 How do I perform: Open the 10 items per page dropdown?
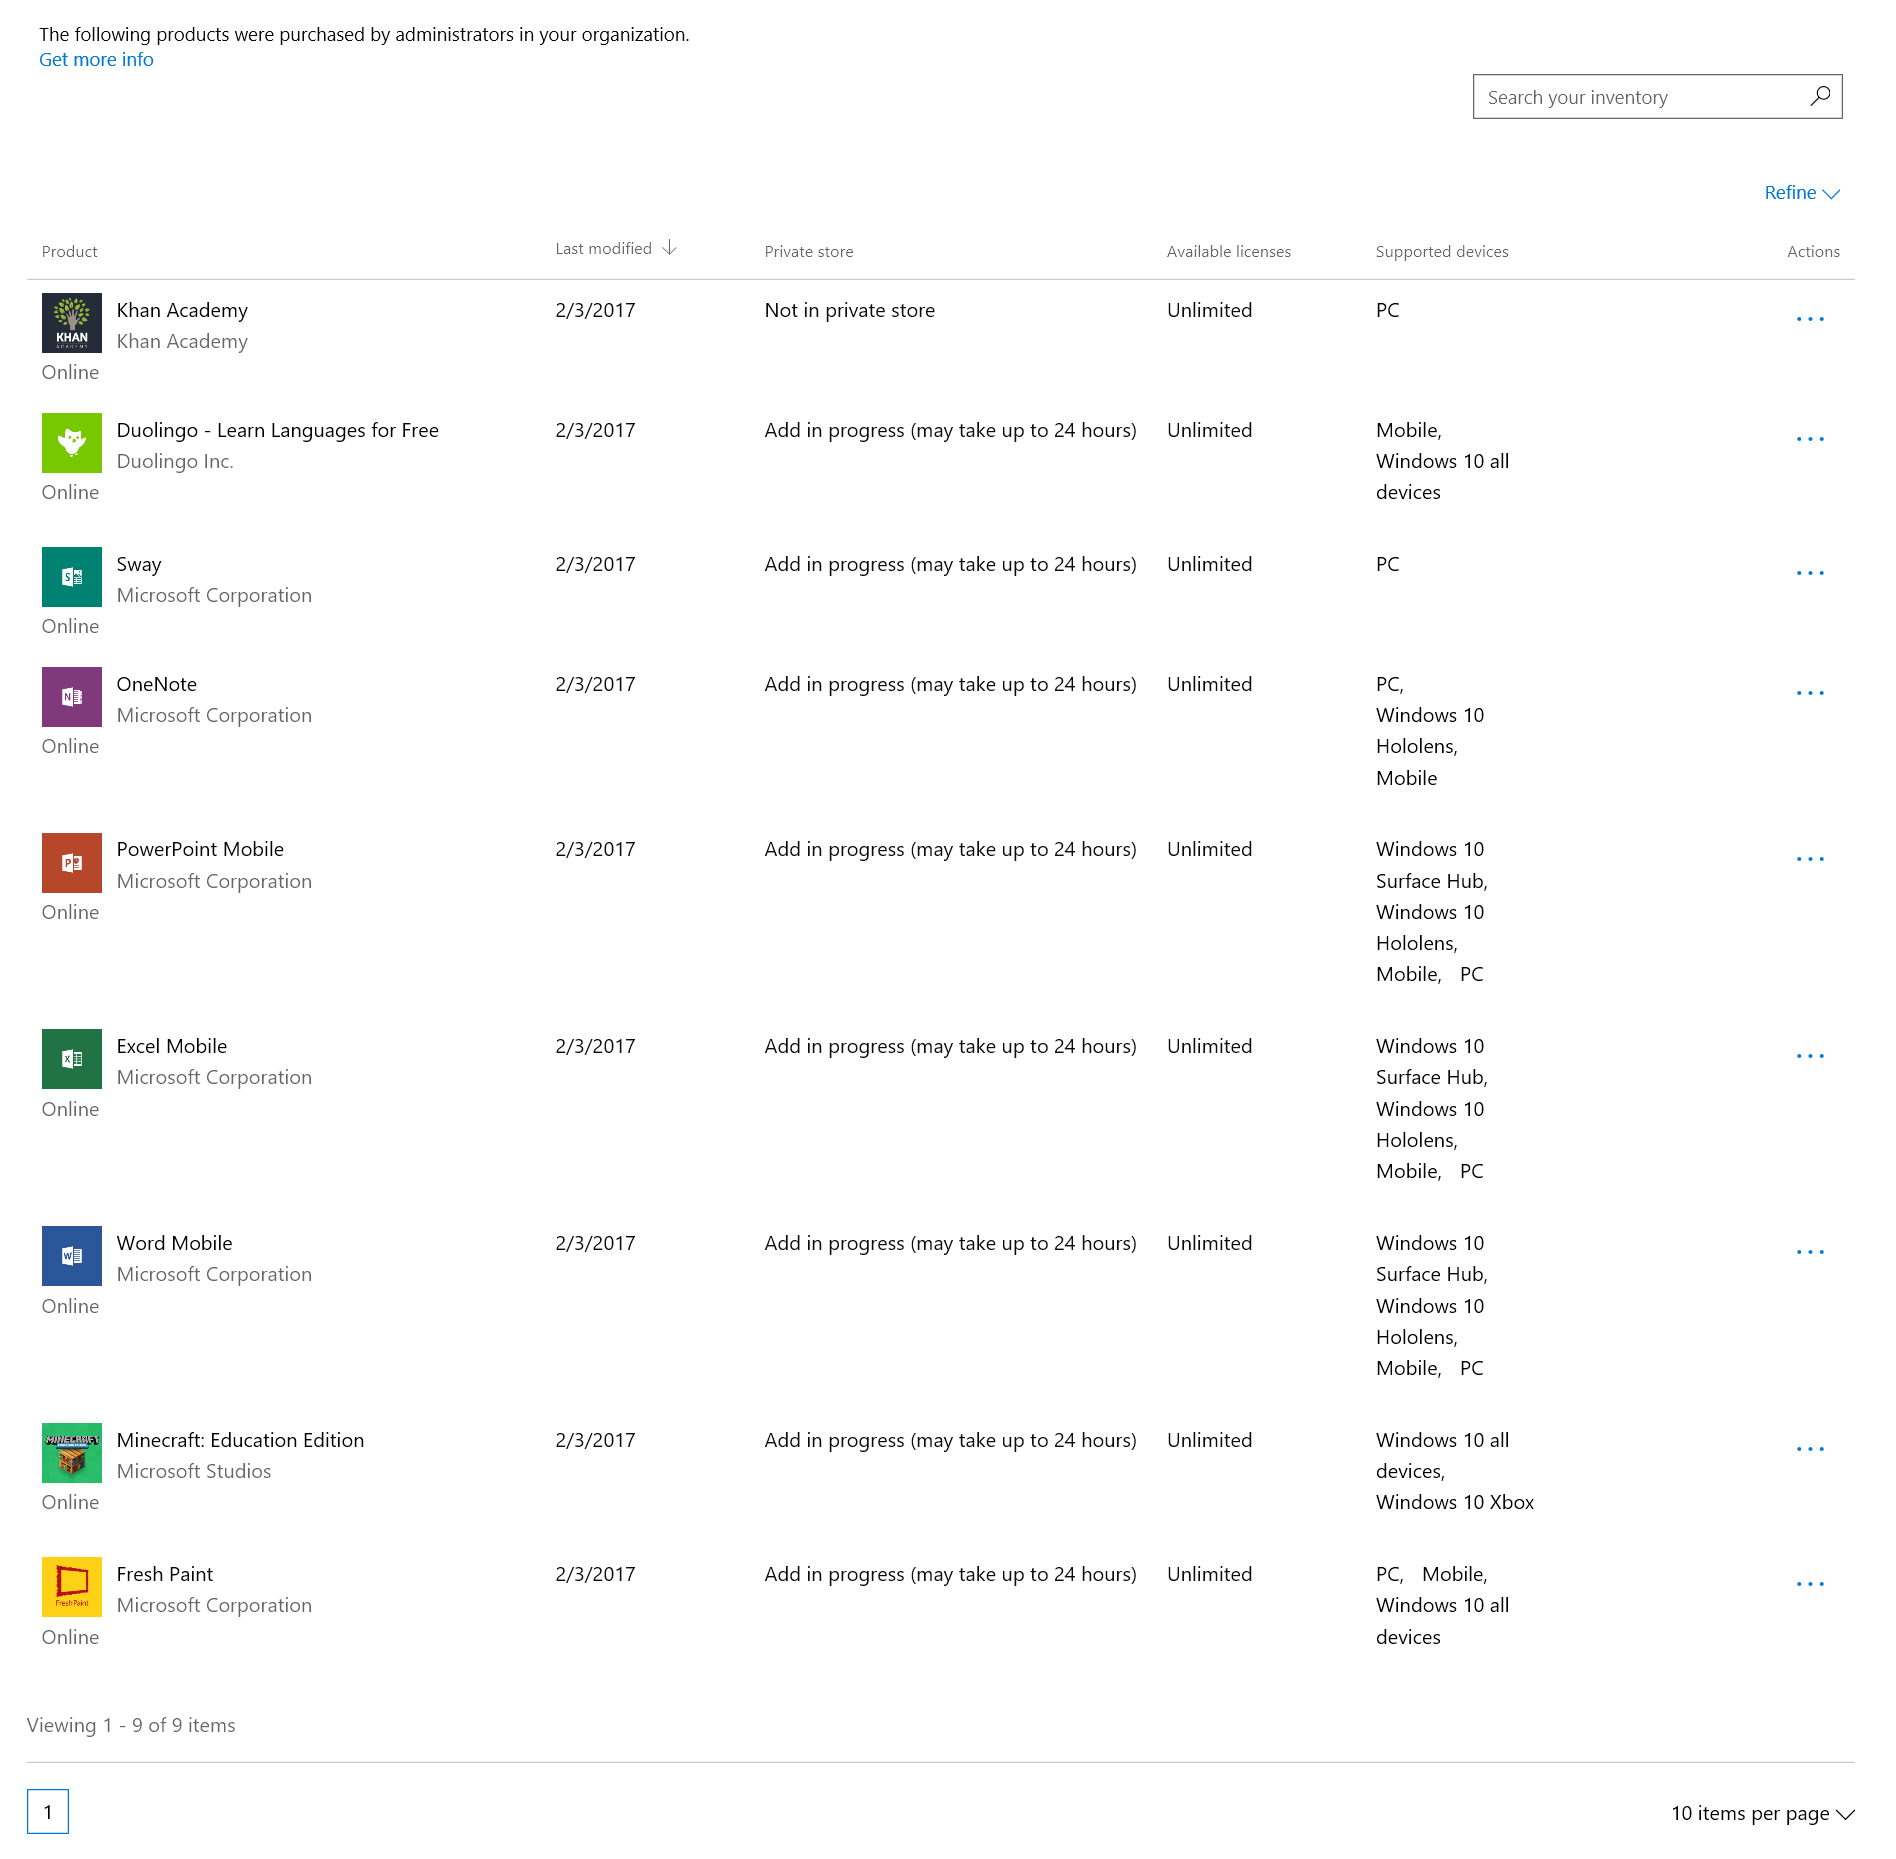(1763, 1813)
